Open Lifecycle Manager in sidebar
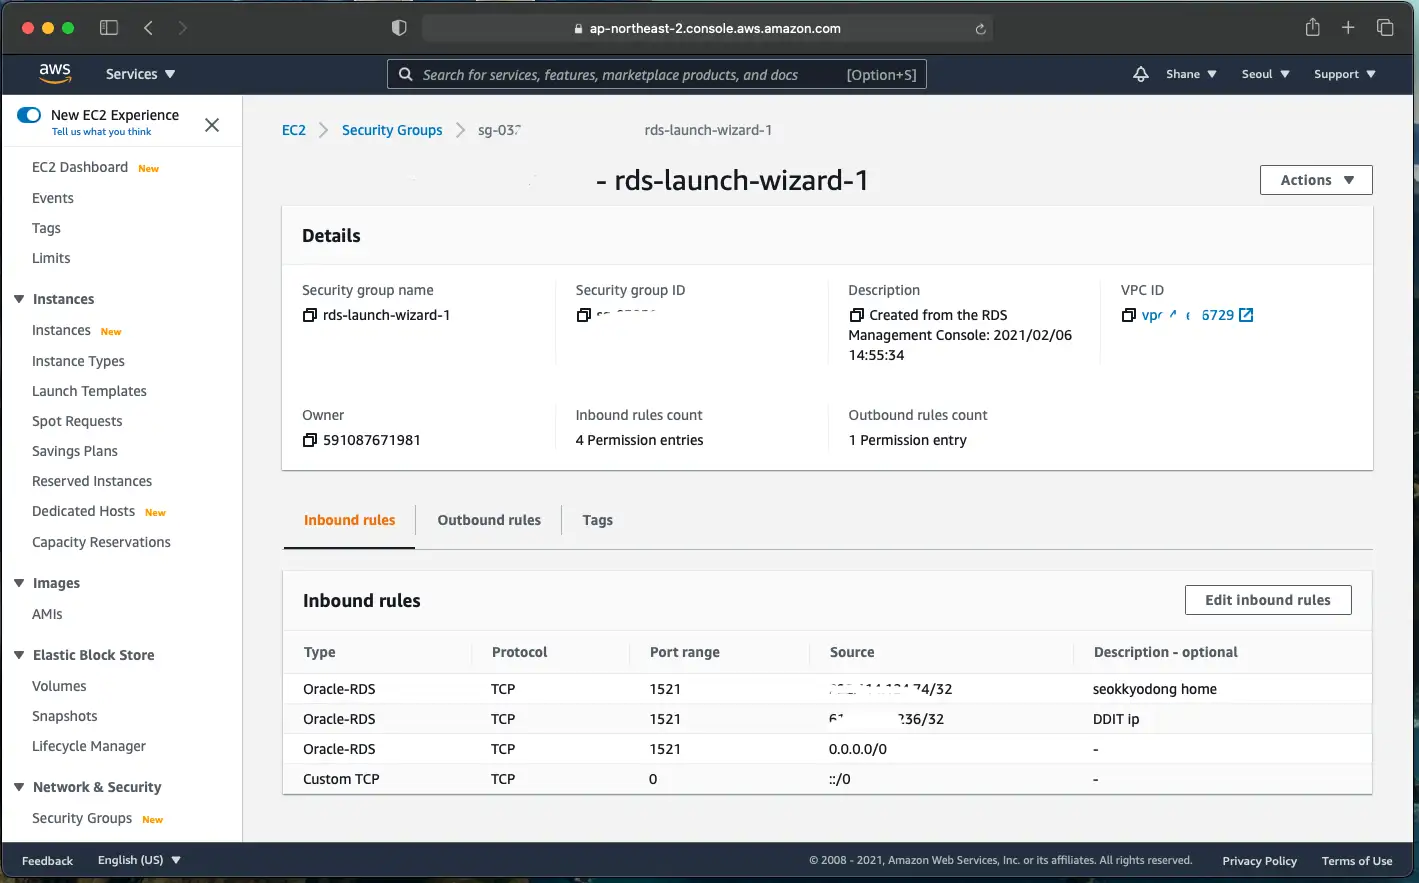Screen dimensions: 1419x883 tap(89, 746)
